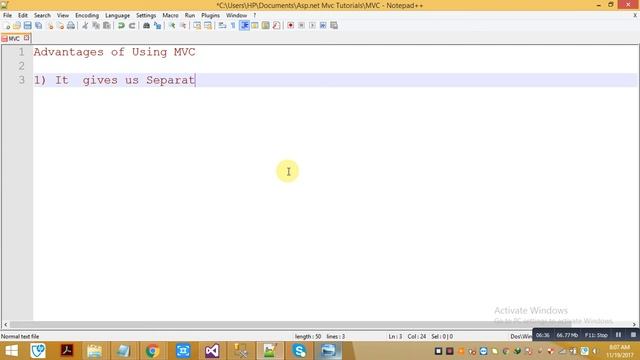Create a new document from the toolbar
The width and height of the screenshot is (640, 360).
(x=7, y=25)
